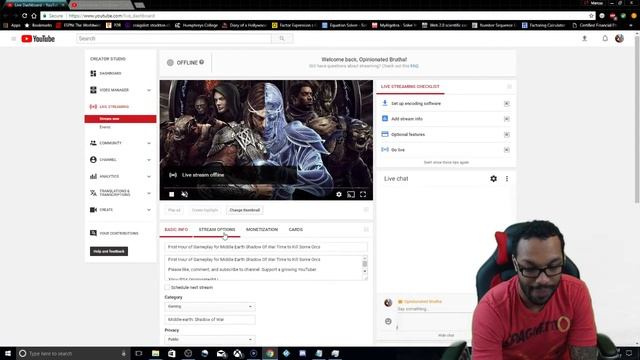Viewport: 640px width, 360px height.
Task: Expand the Video Manager chevron
Action: [x=149, y=90]
